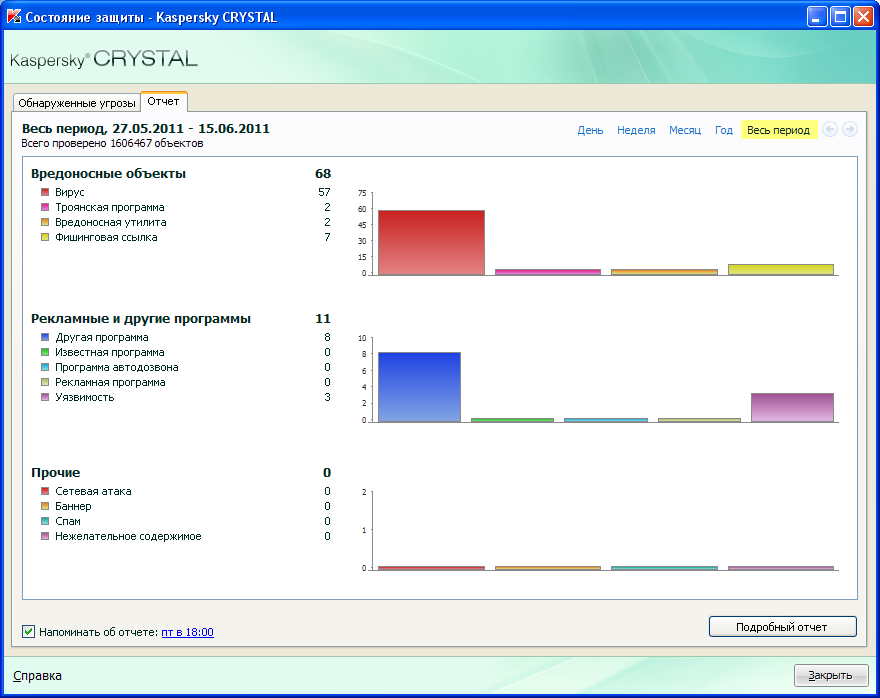880x698 pixels.
Task: Open reminder schedule link пт в 18:00
Action: pos(187,632)
